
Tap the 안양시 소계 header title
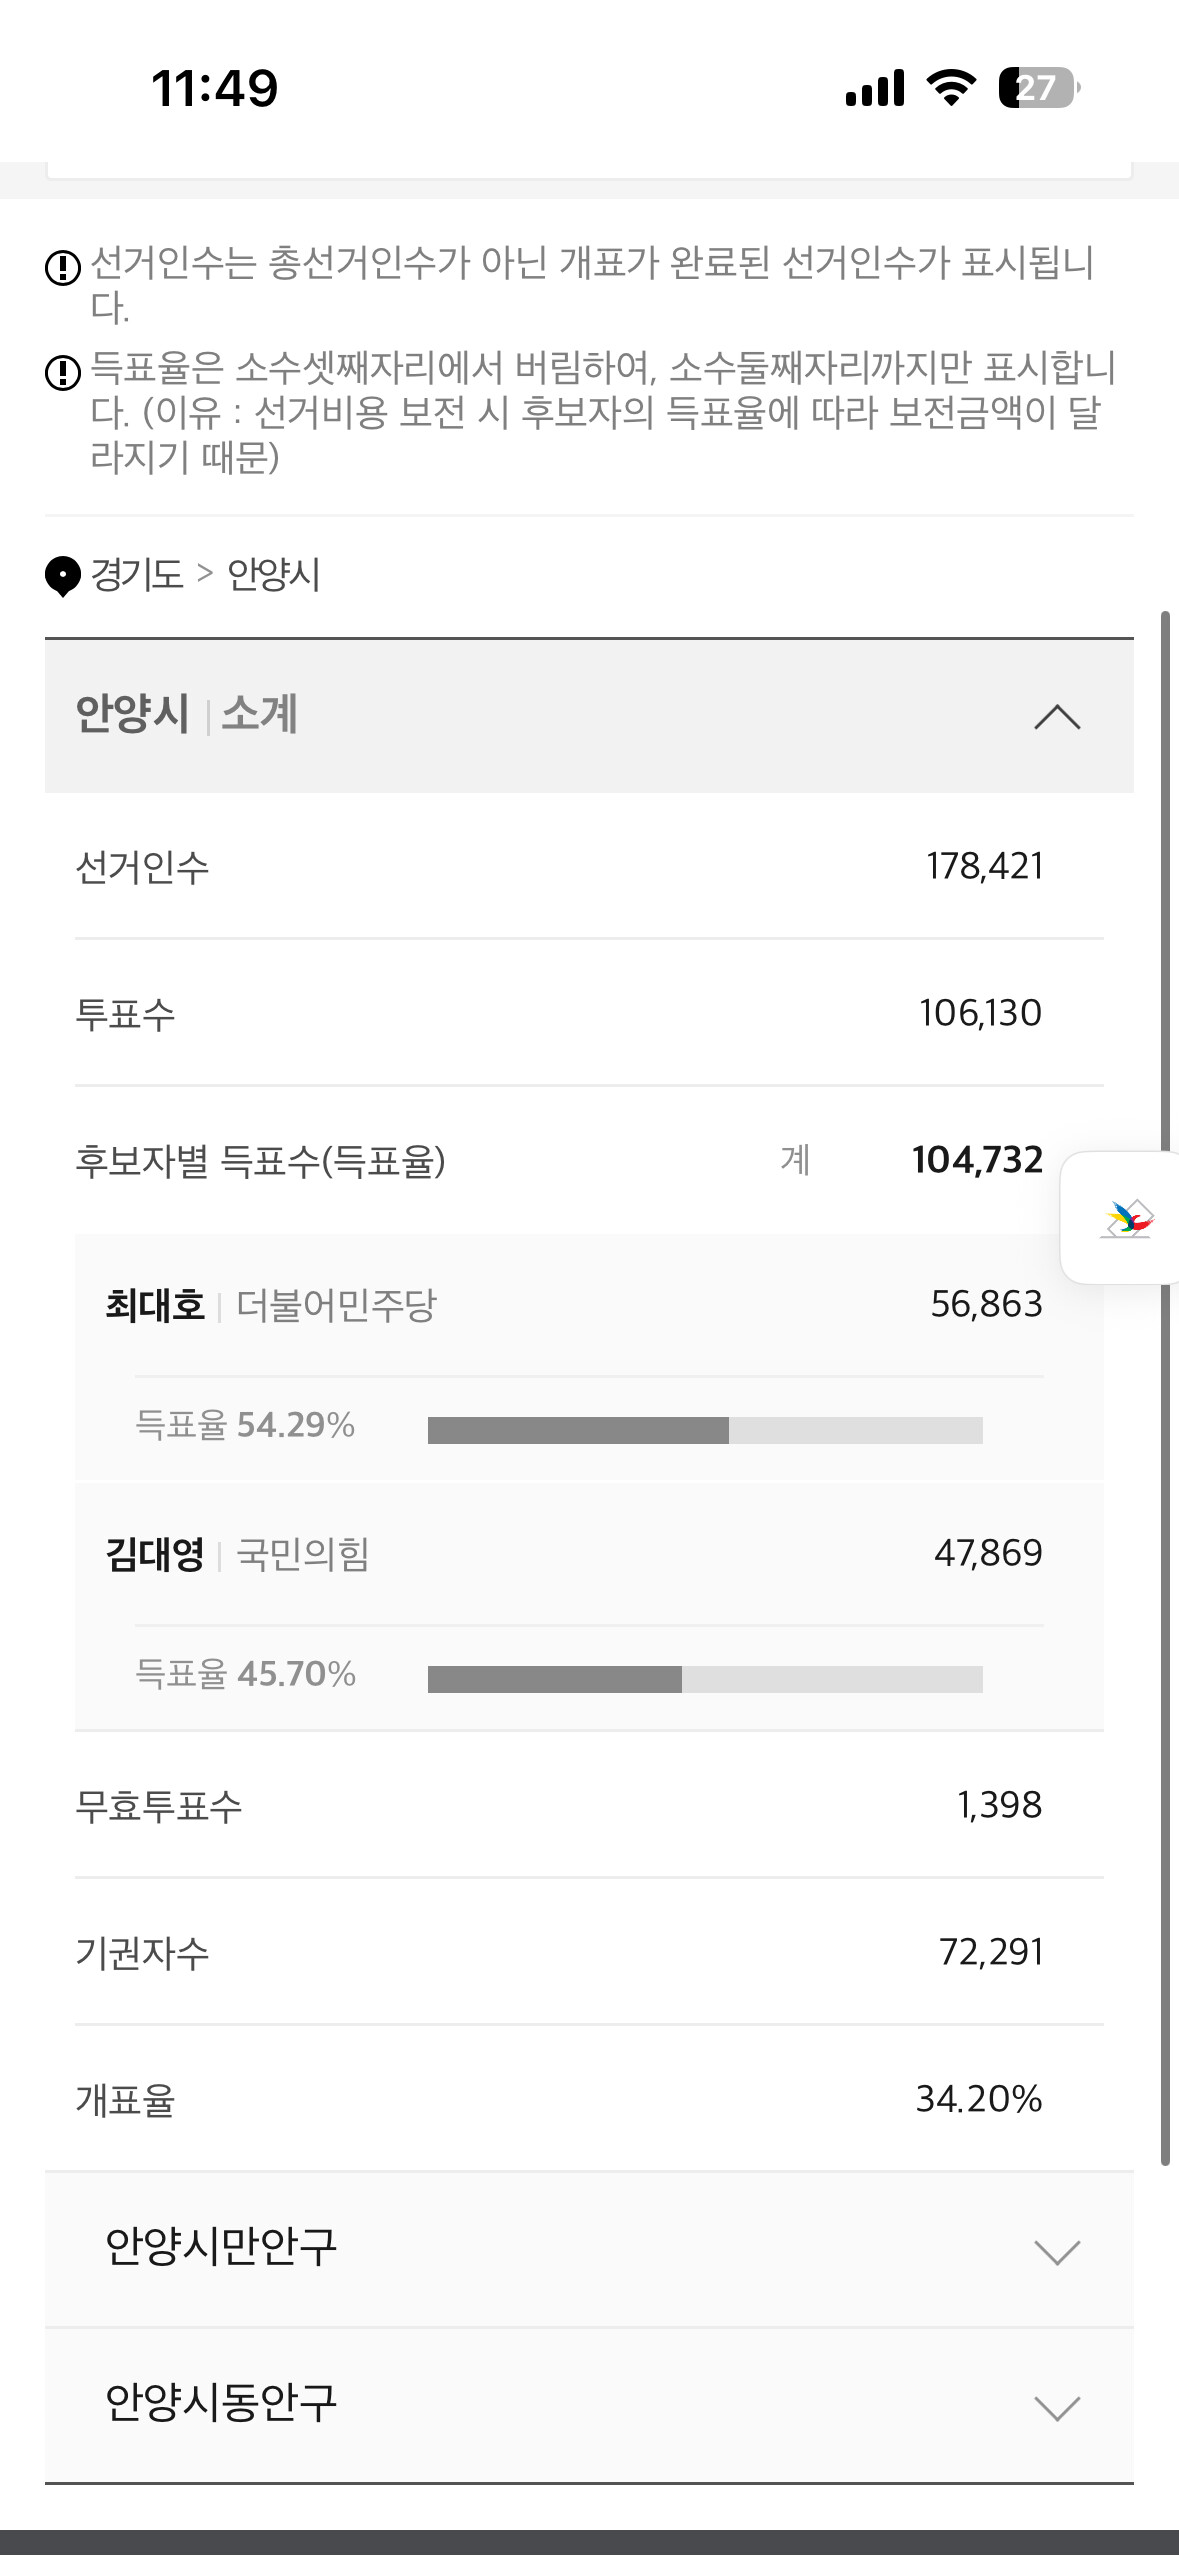coord(186,715)
